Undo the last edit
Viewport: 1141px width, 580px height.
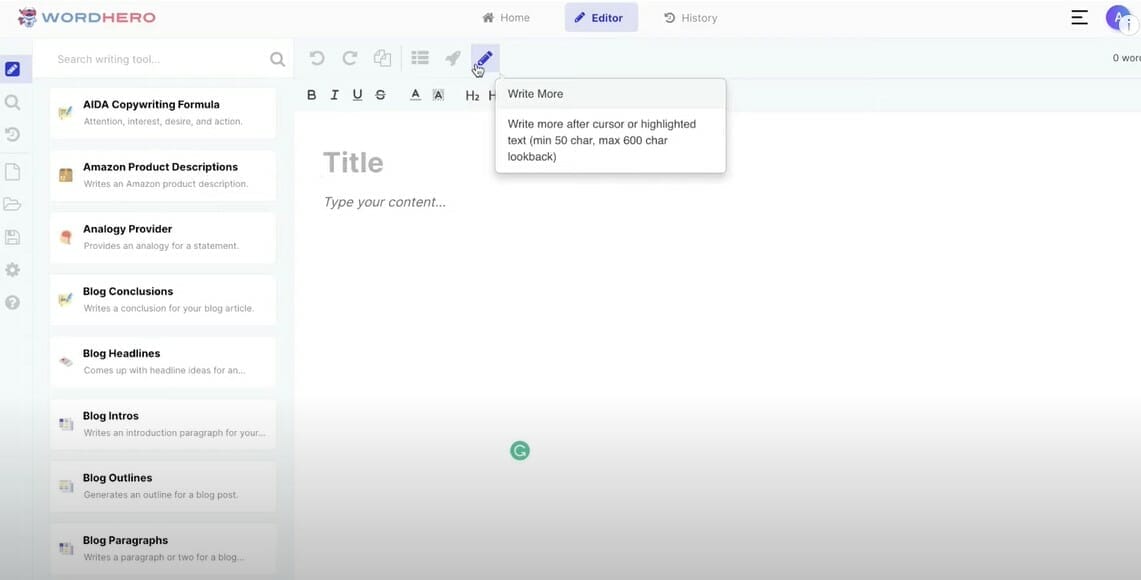point(317,59)
